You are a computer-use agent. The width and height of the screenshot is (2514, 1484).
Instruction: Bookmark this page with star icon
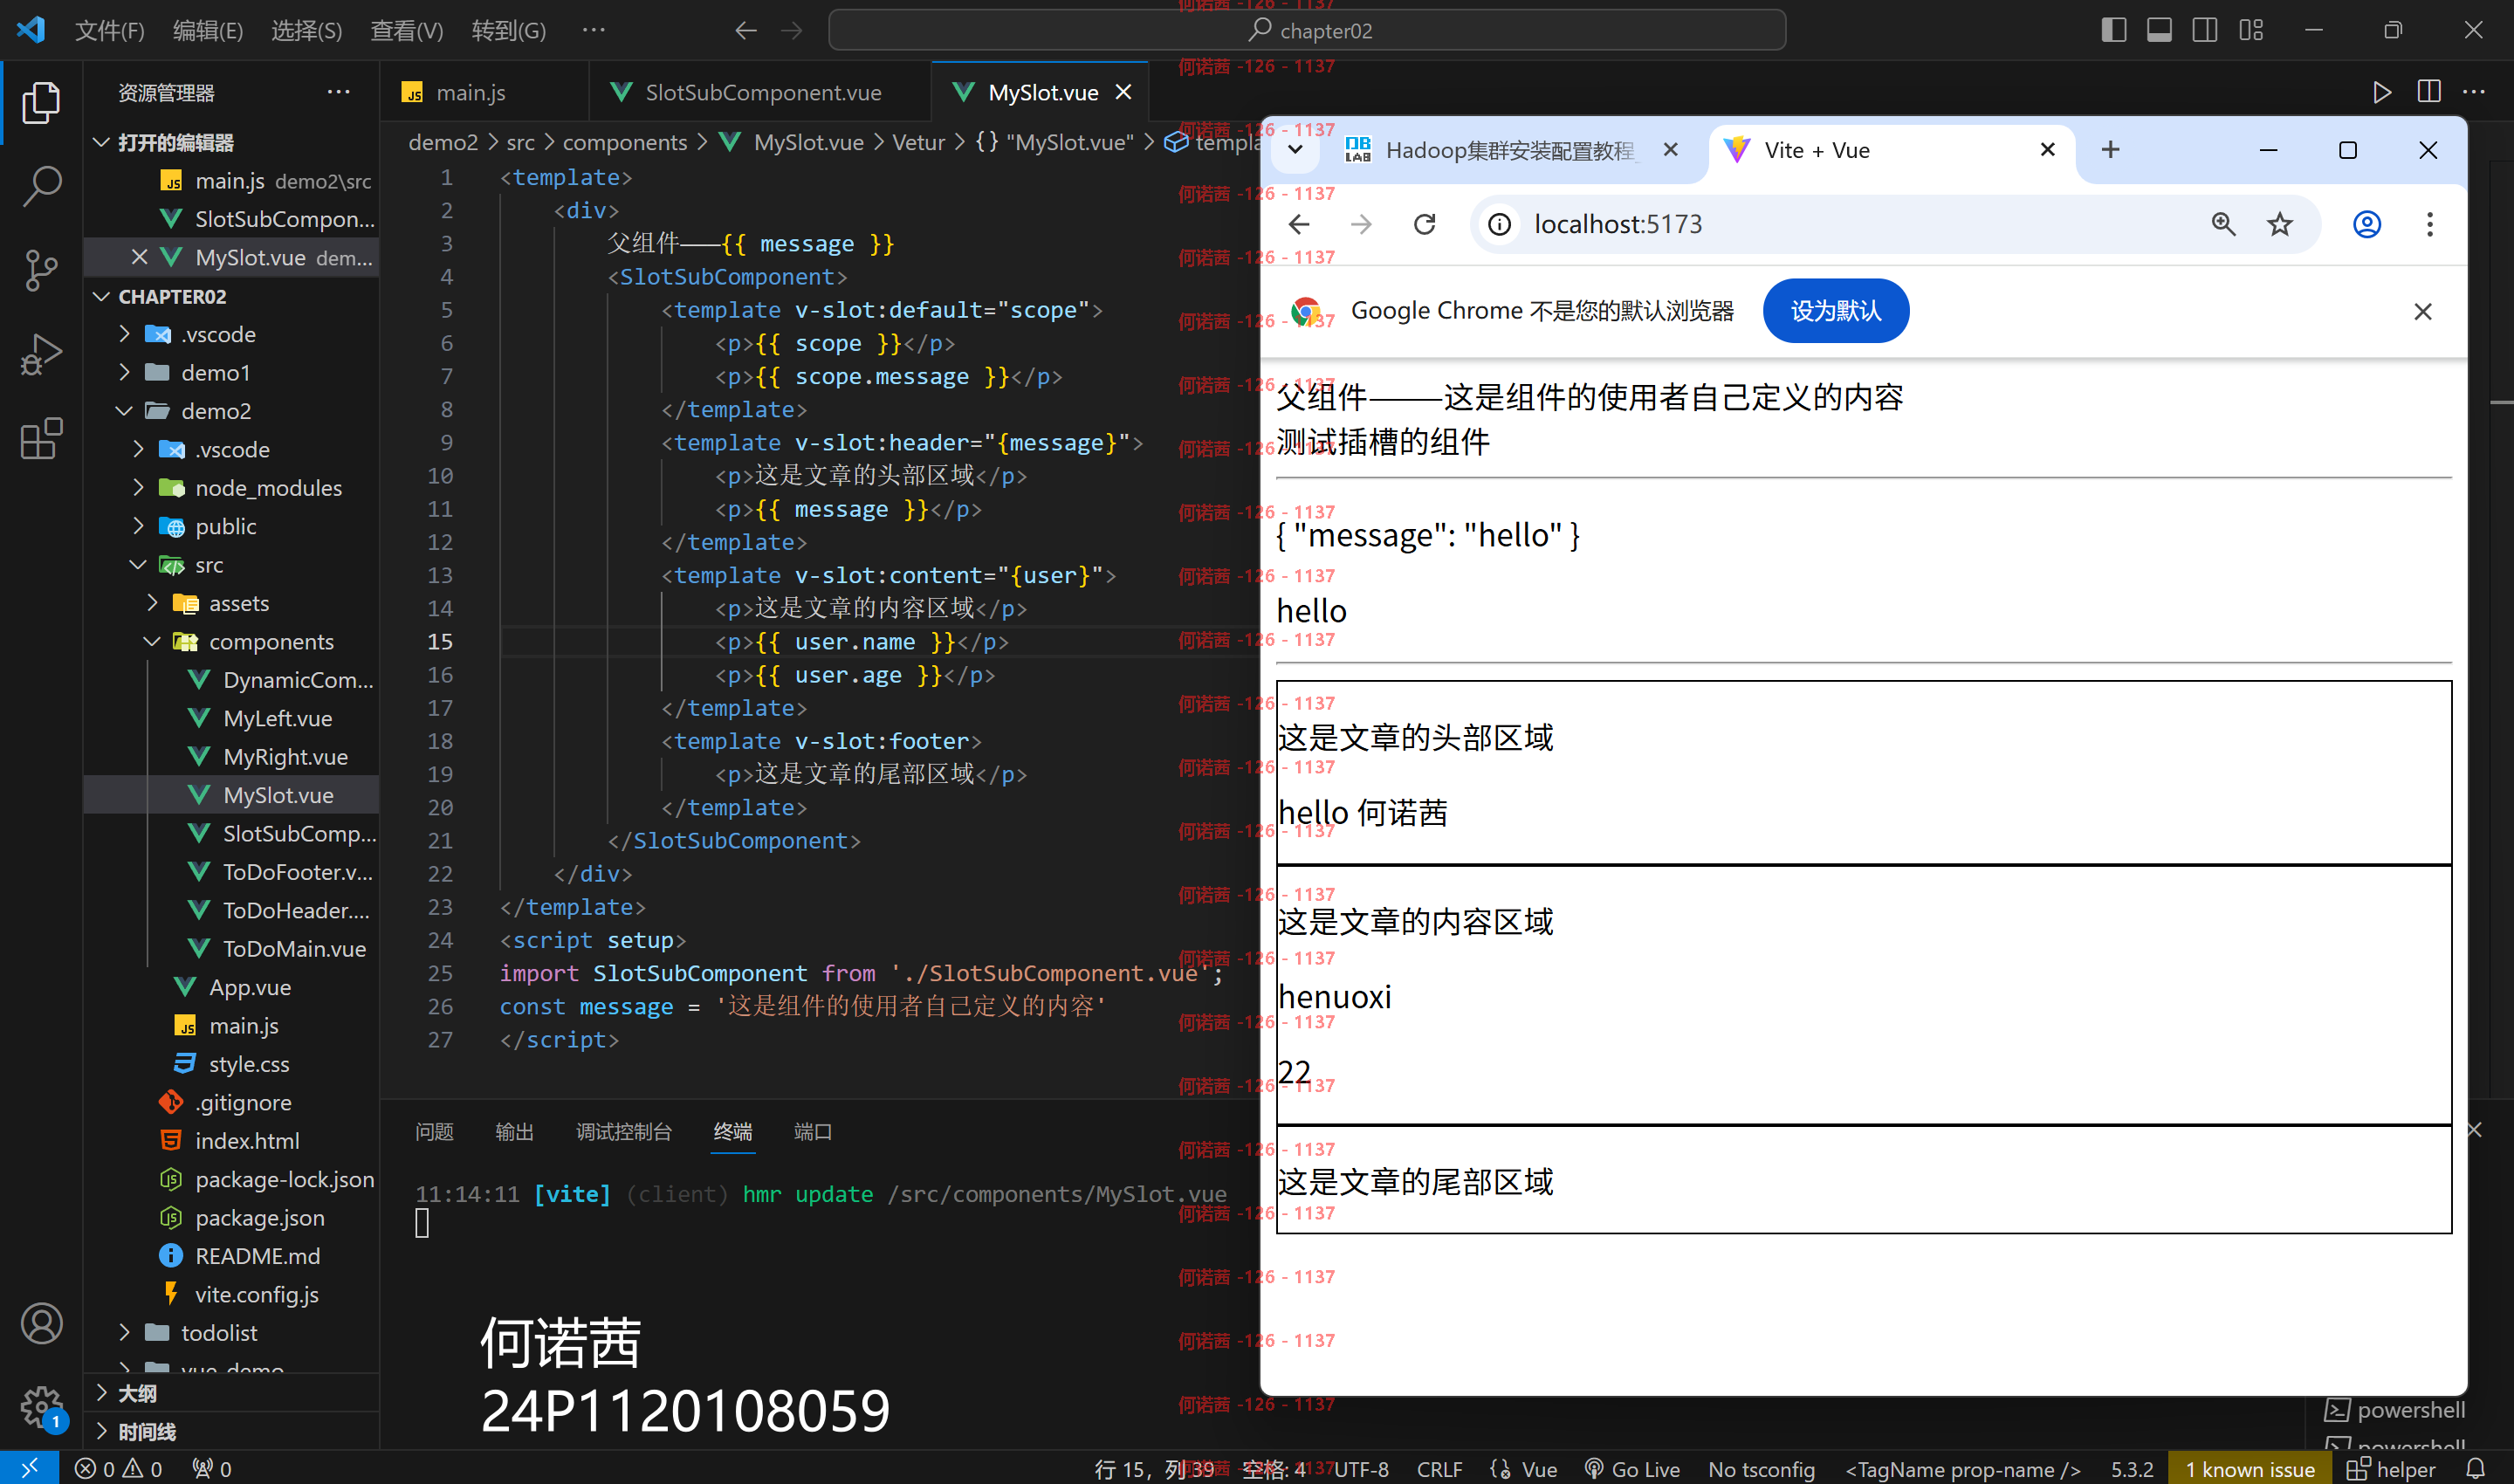[2280, 224]
